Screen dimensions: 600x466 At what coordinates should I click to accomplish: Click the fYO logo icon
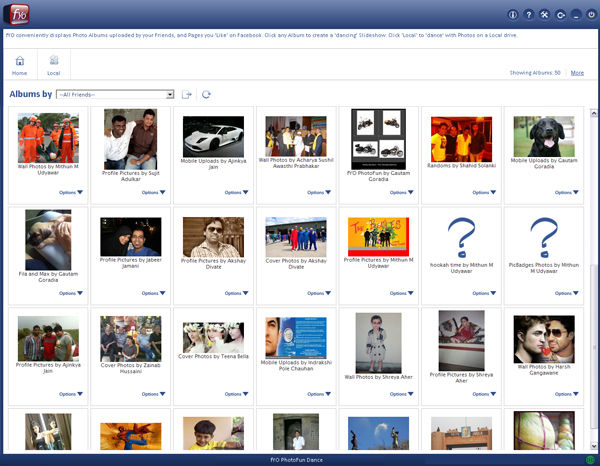16,14
